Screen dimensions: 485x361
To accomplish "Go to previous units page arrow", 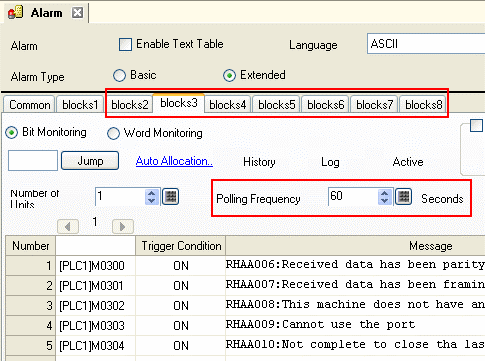I will [68, 227].
